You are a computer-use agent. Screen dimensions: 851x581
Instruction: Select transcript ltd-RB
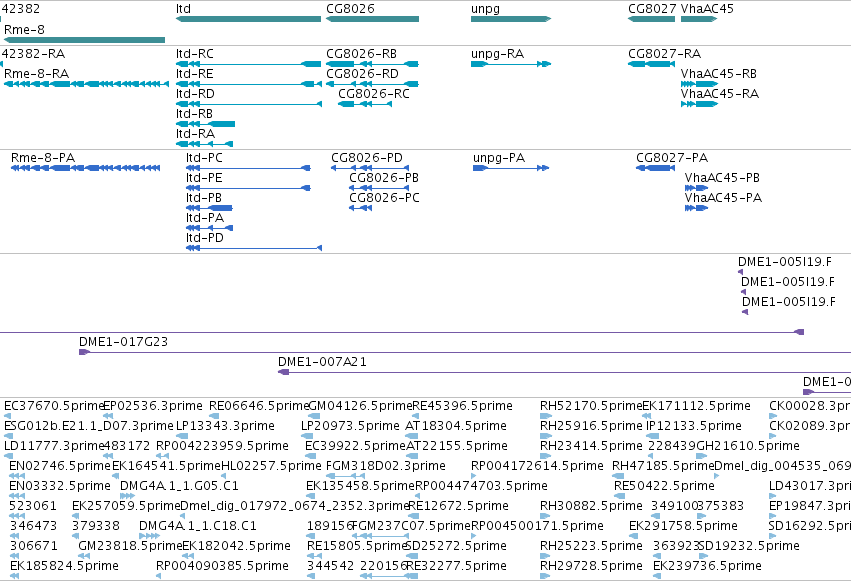coord(205,124)
